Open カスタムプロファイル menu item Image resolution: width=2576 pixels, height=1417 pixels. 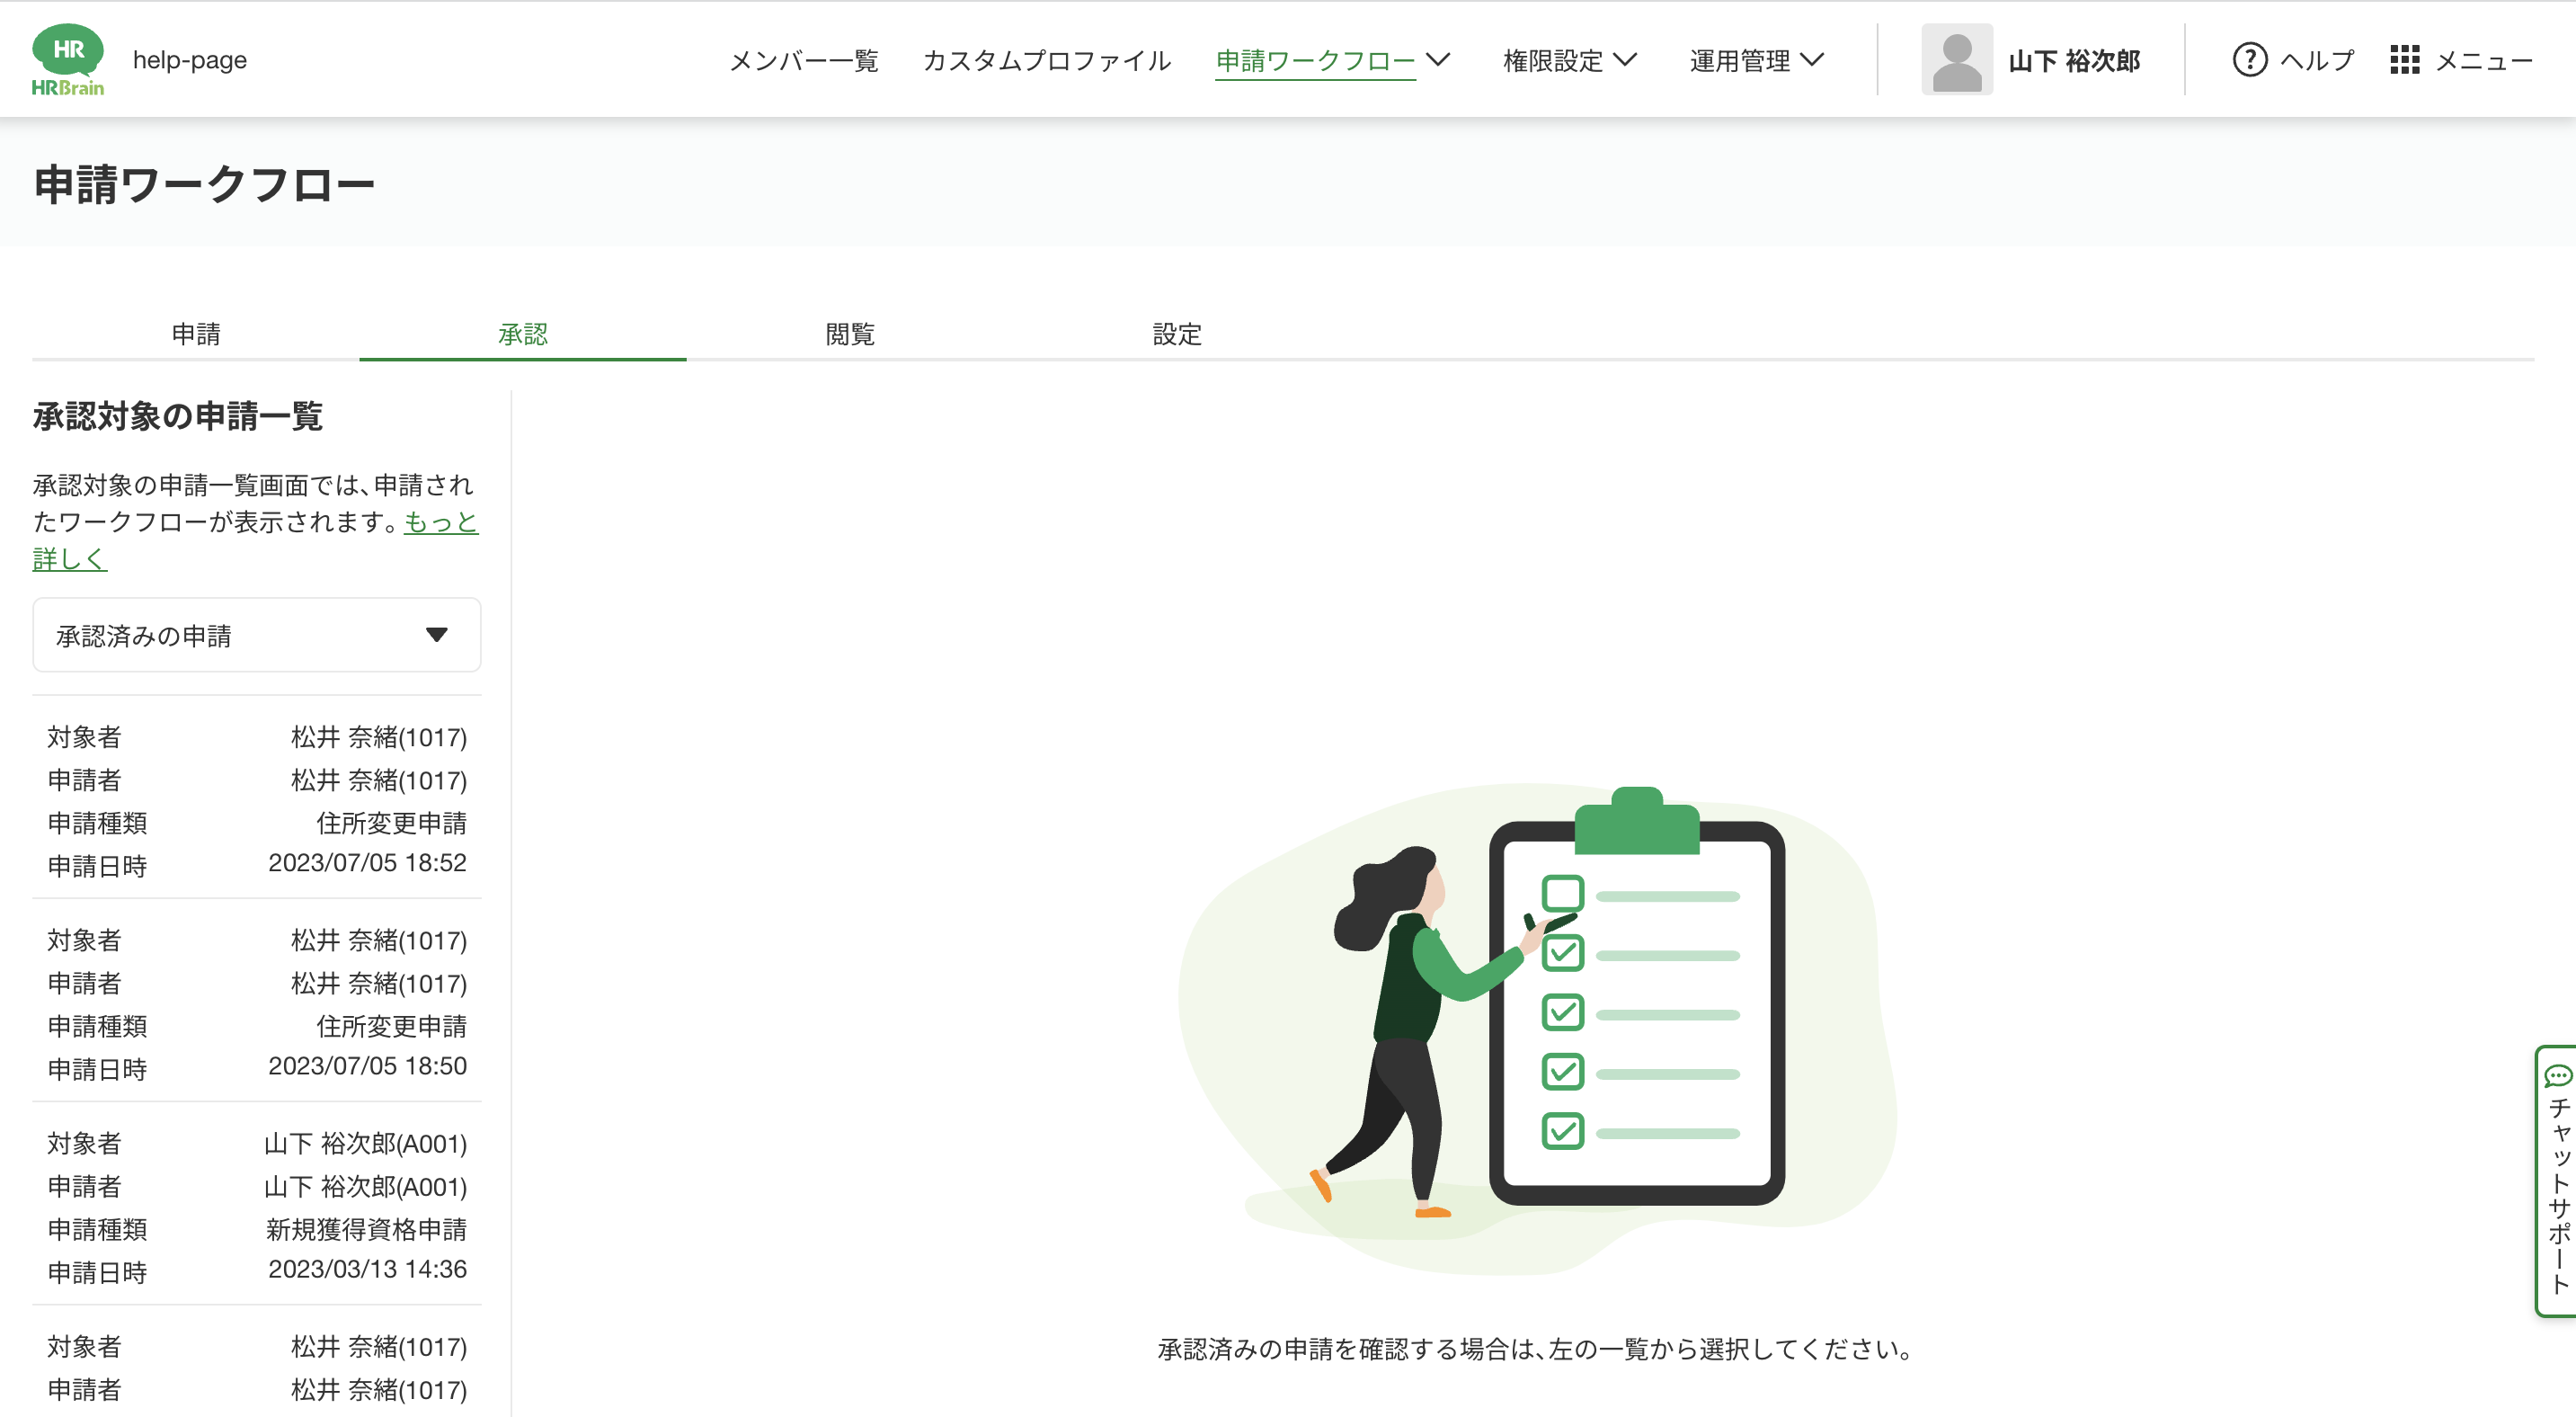tap(1046, 61)
